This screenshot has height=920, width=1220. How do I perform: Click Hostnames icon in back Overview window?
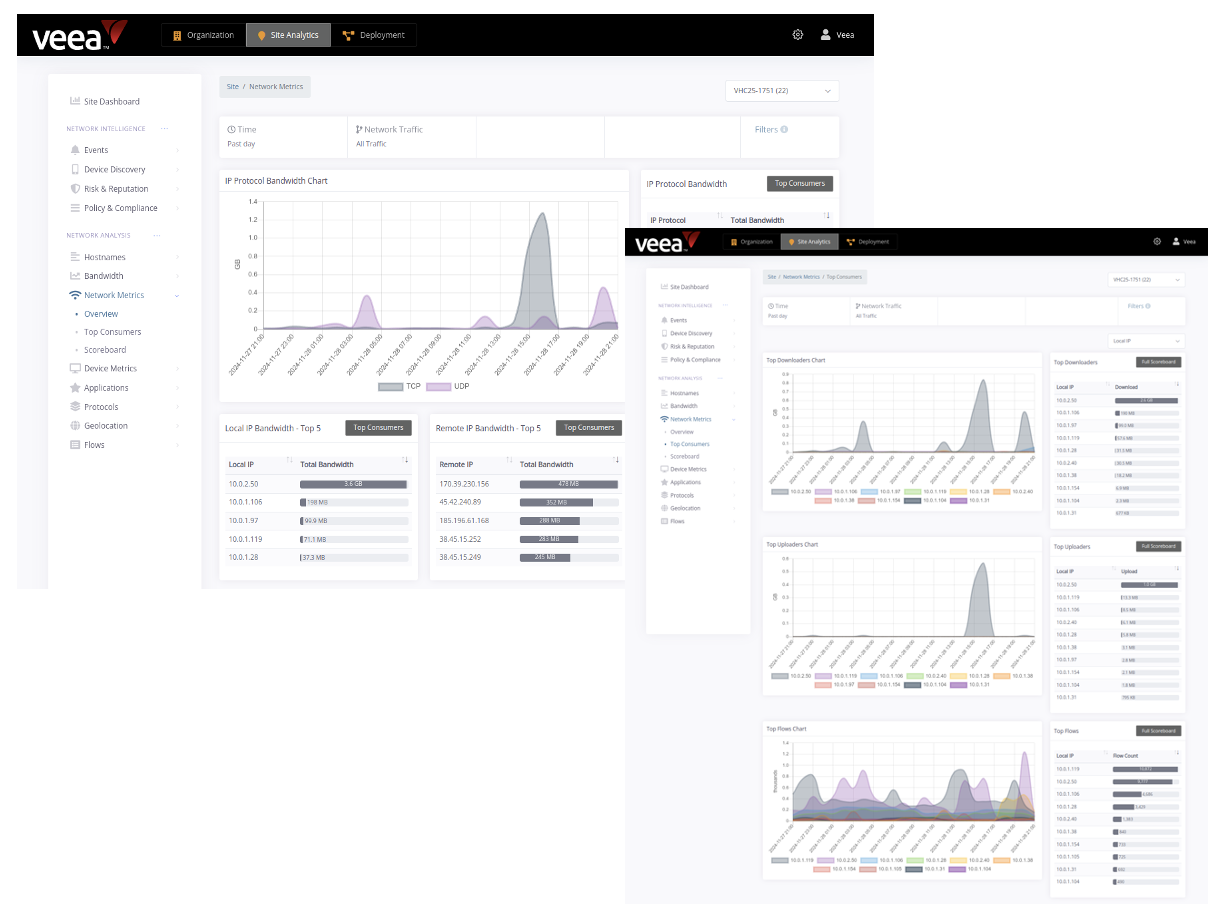[75, 257]
